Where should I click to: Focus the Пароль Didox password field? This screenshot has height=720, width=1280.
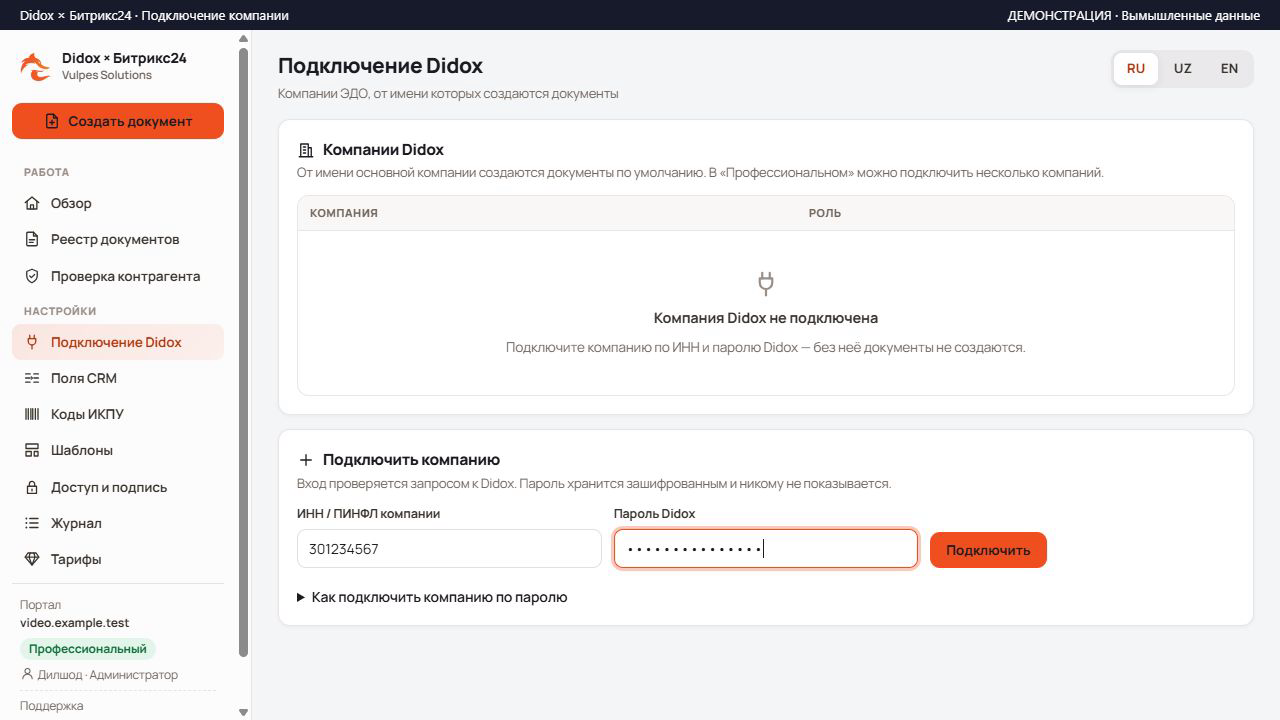[766, 549]
